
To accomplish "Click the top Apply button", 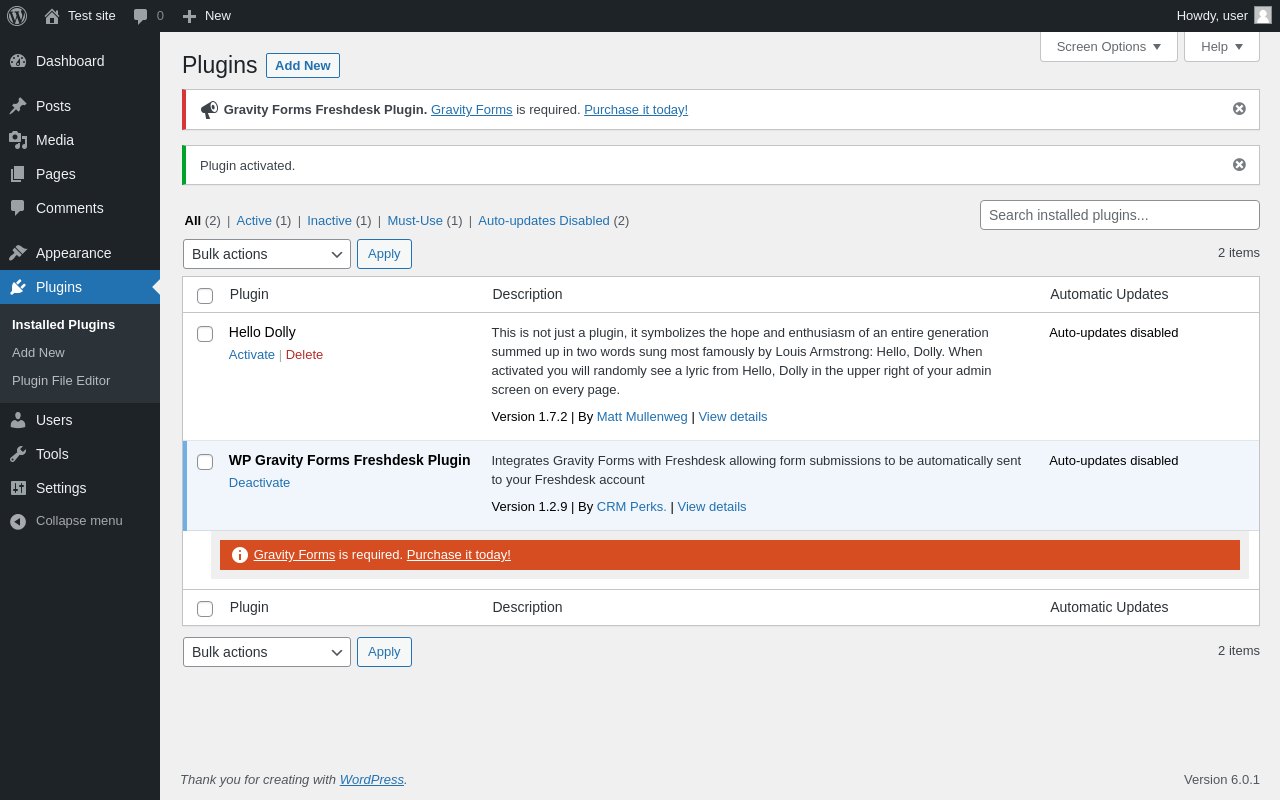I will point(384,254).
